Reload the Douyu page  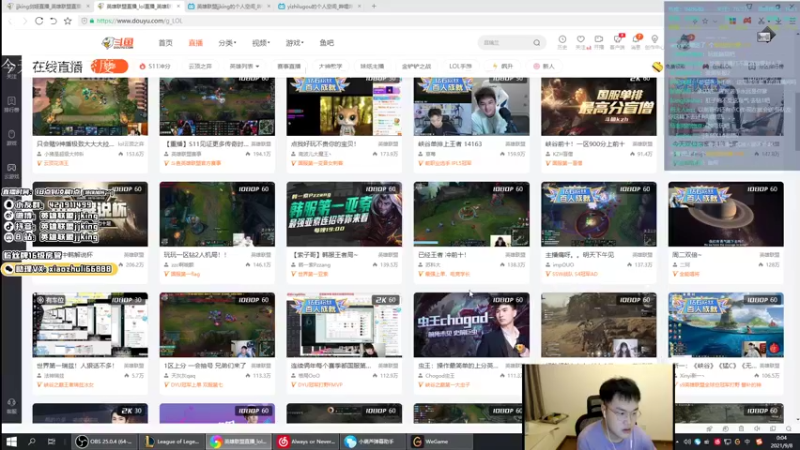click(x=39, y=21)
